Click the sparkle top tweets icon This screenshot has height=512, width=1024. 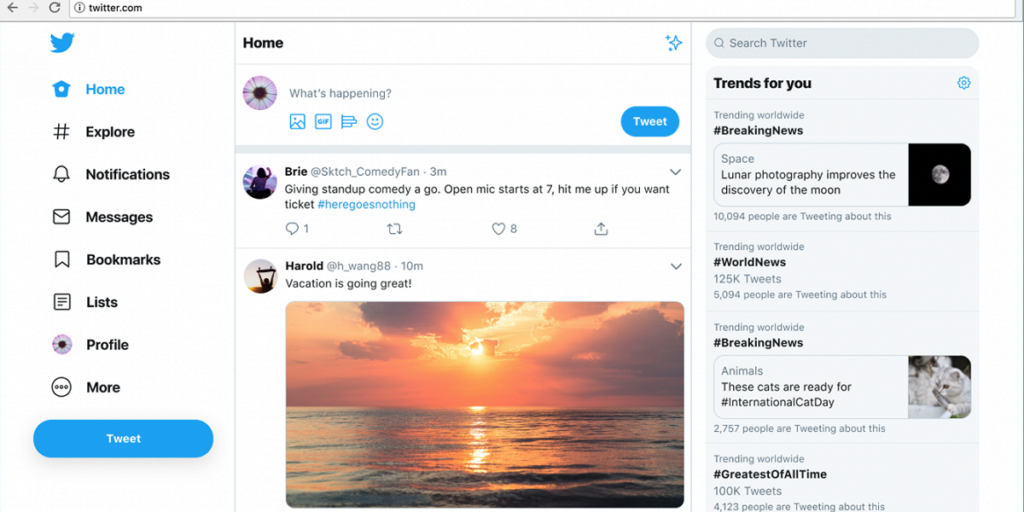[x=673, y=43]
